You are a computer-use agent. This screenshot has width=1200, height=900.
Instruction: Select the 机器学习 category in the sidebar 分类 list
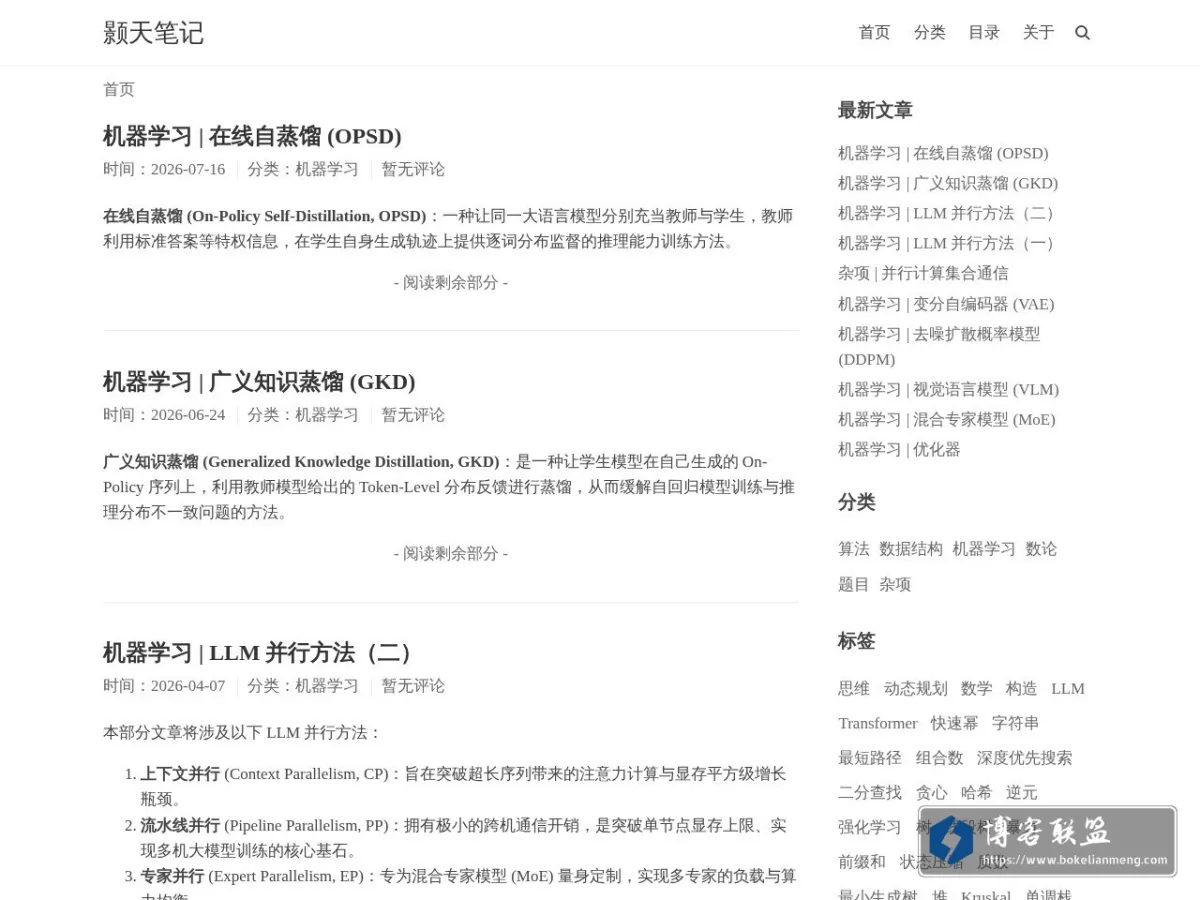[984, 549]
